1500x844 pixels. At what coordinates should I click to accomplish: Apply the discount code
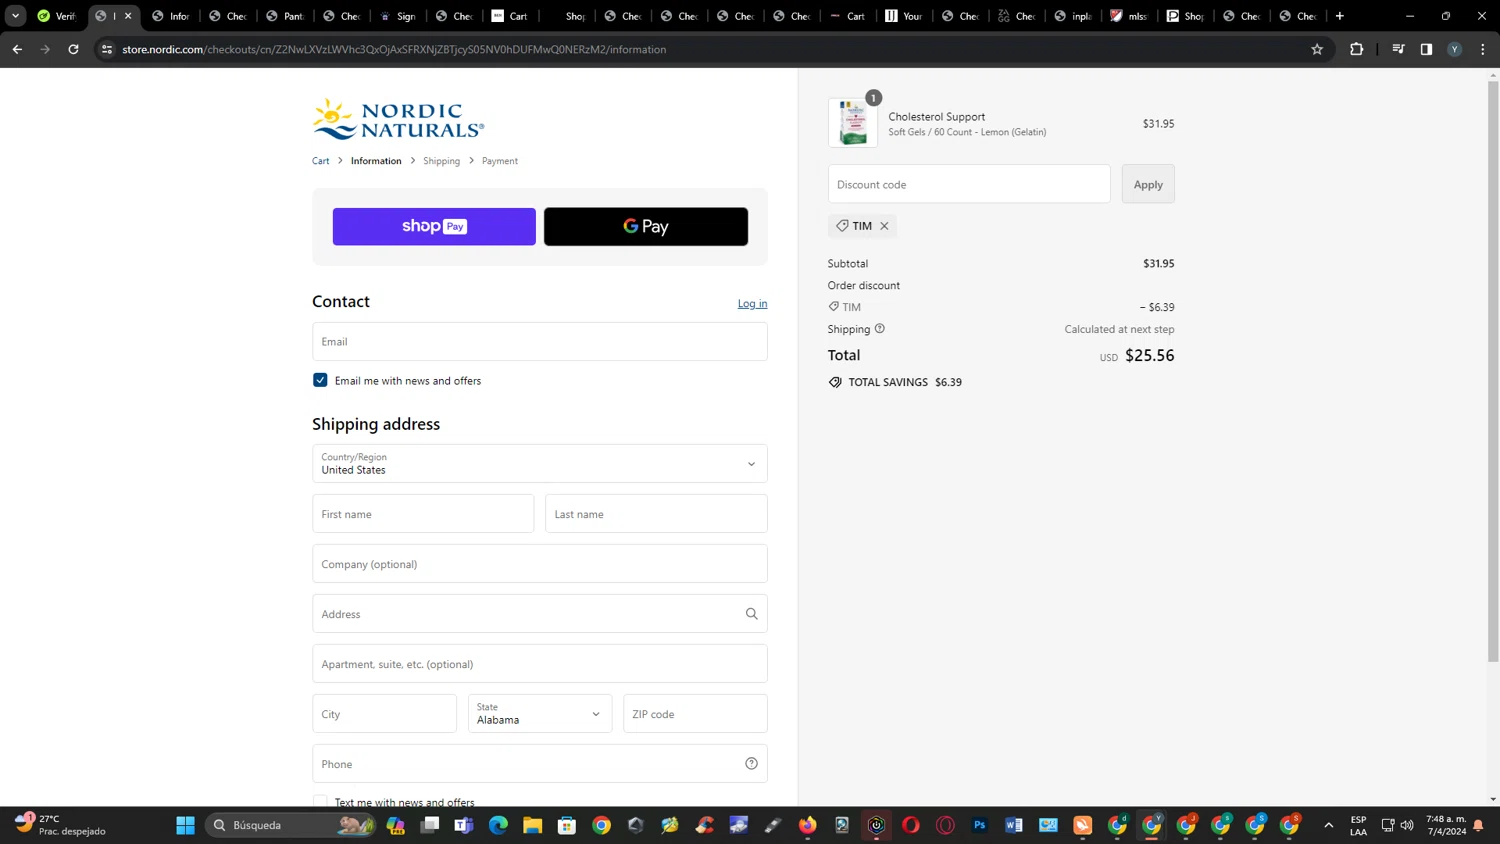1148,184
